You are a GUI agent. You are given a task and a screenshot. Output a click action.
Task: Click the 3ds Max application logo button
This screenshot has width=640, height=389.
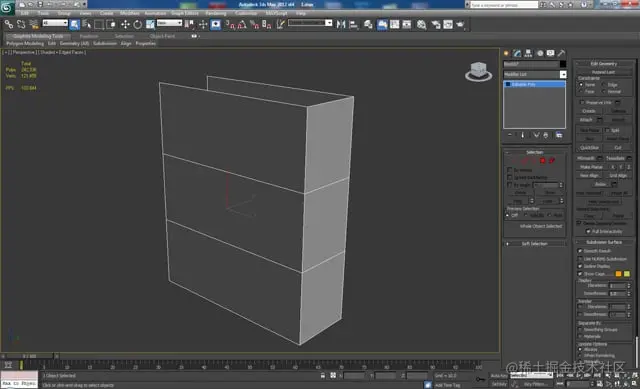click(7, 7)
